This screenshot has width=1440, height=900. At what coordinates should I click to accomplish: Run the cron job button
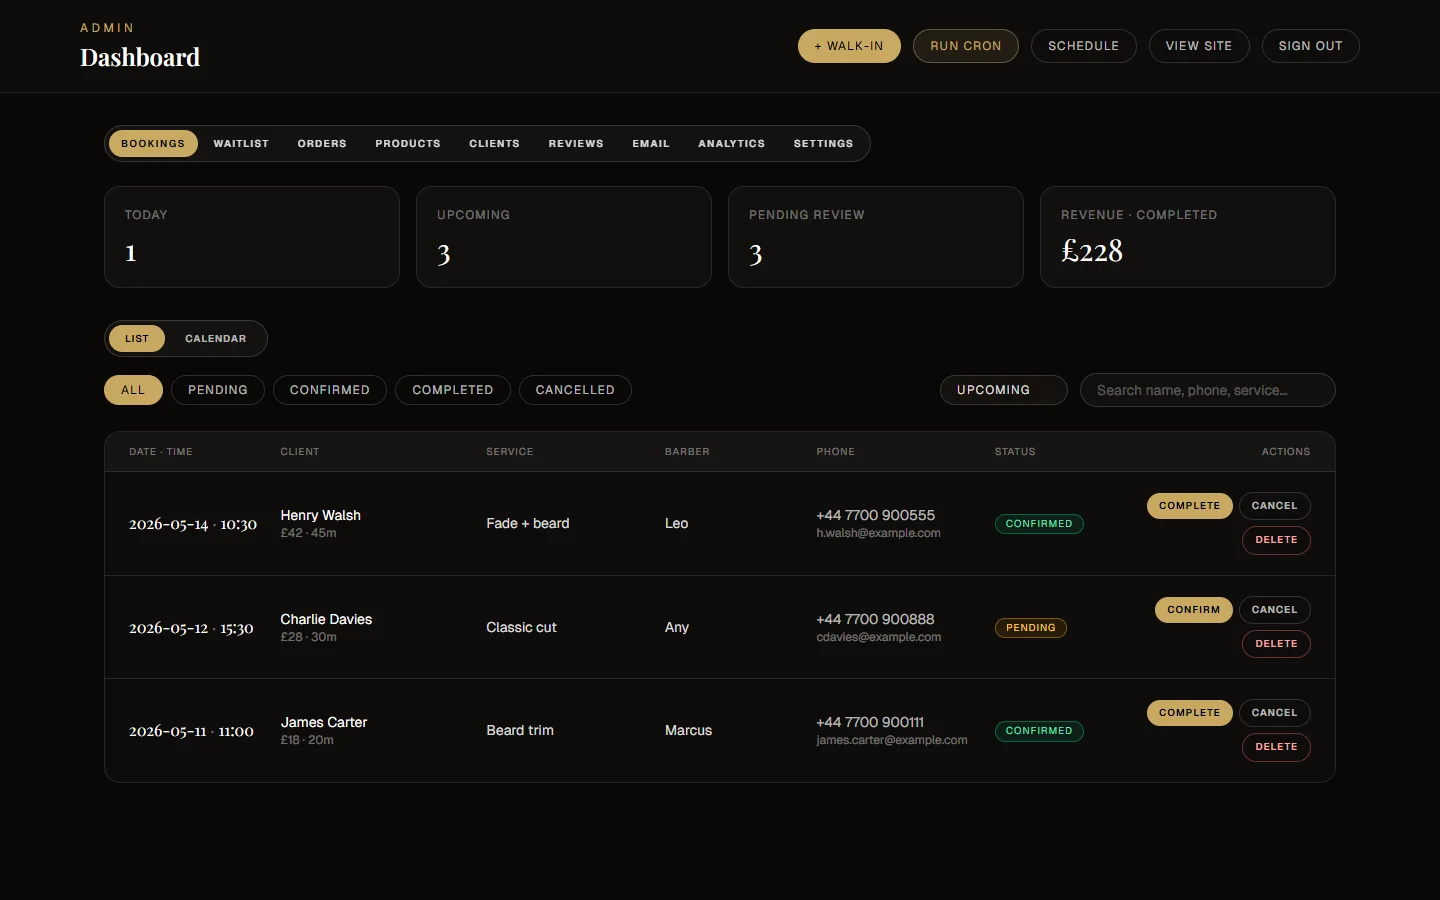tap(965, 46)
